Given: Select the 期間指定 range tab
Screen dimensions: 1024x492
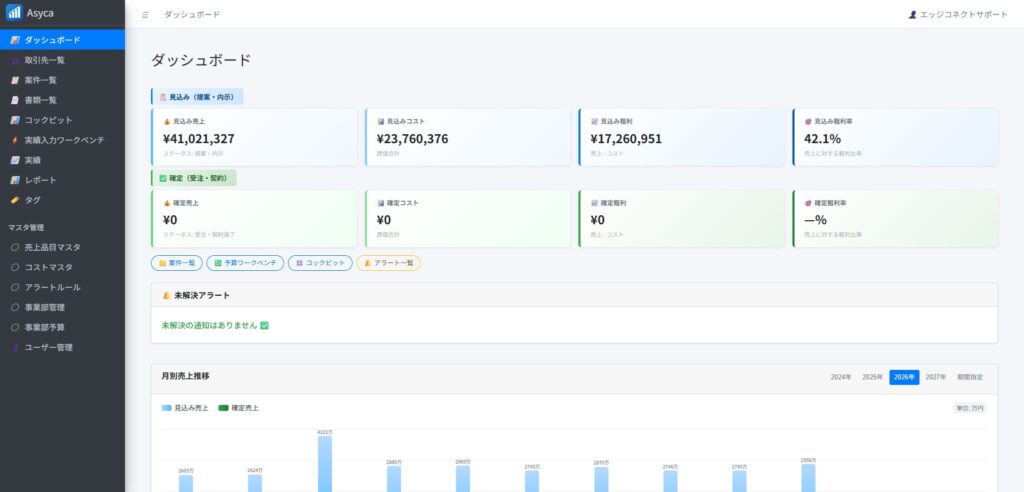Looking at the screenshot, I should 969,377.
